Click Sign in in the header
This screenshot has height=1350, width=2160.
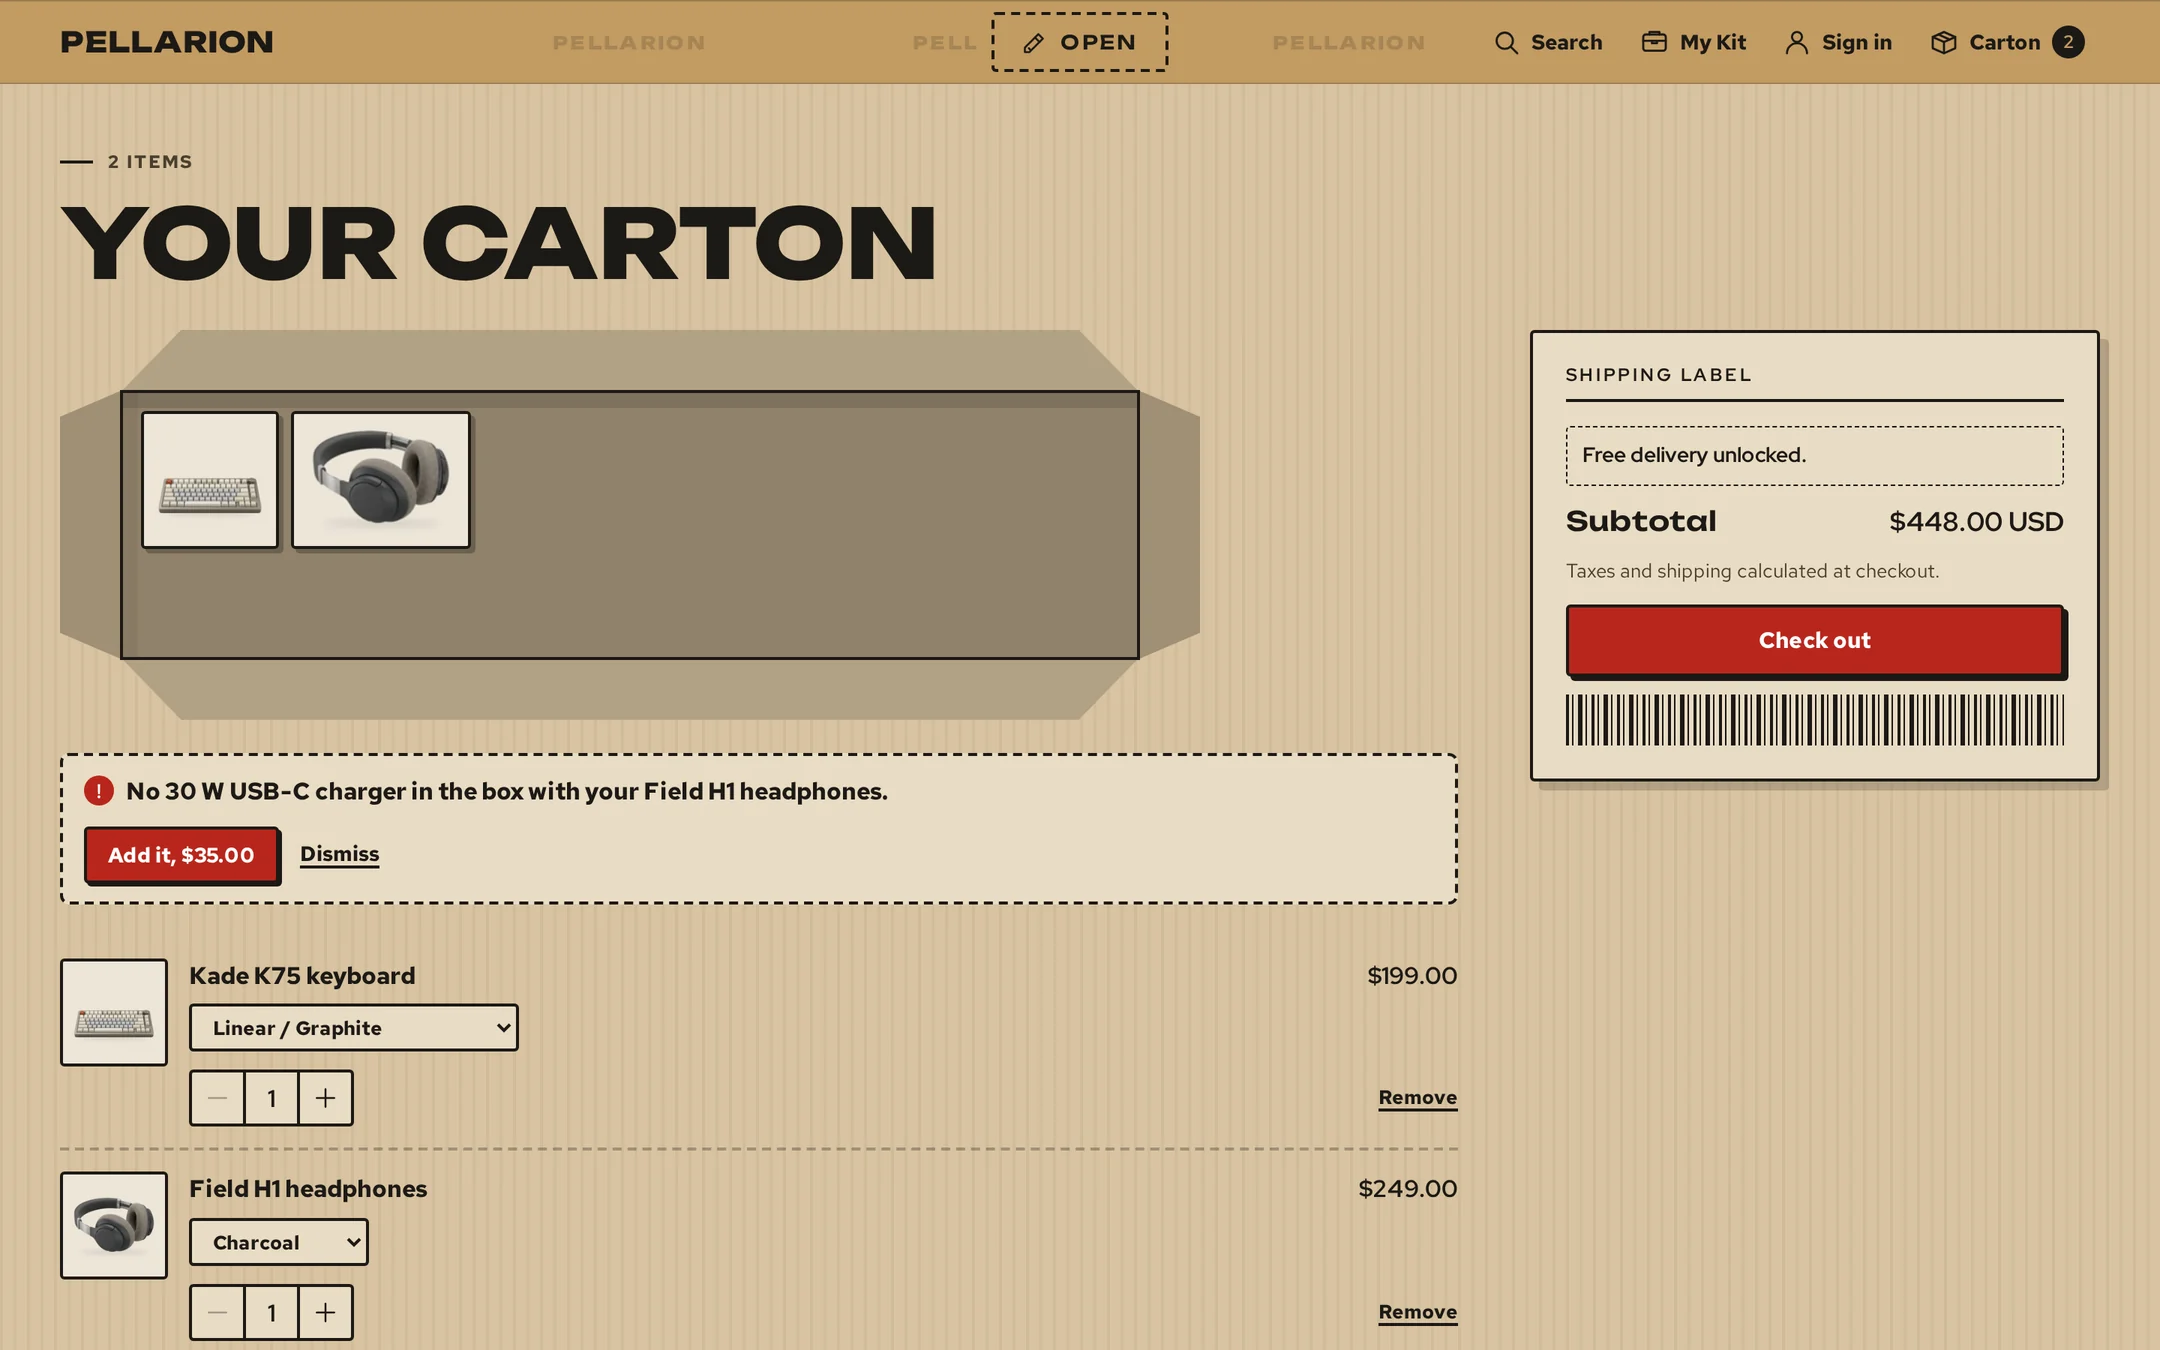click(1839, 42)
